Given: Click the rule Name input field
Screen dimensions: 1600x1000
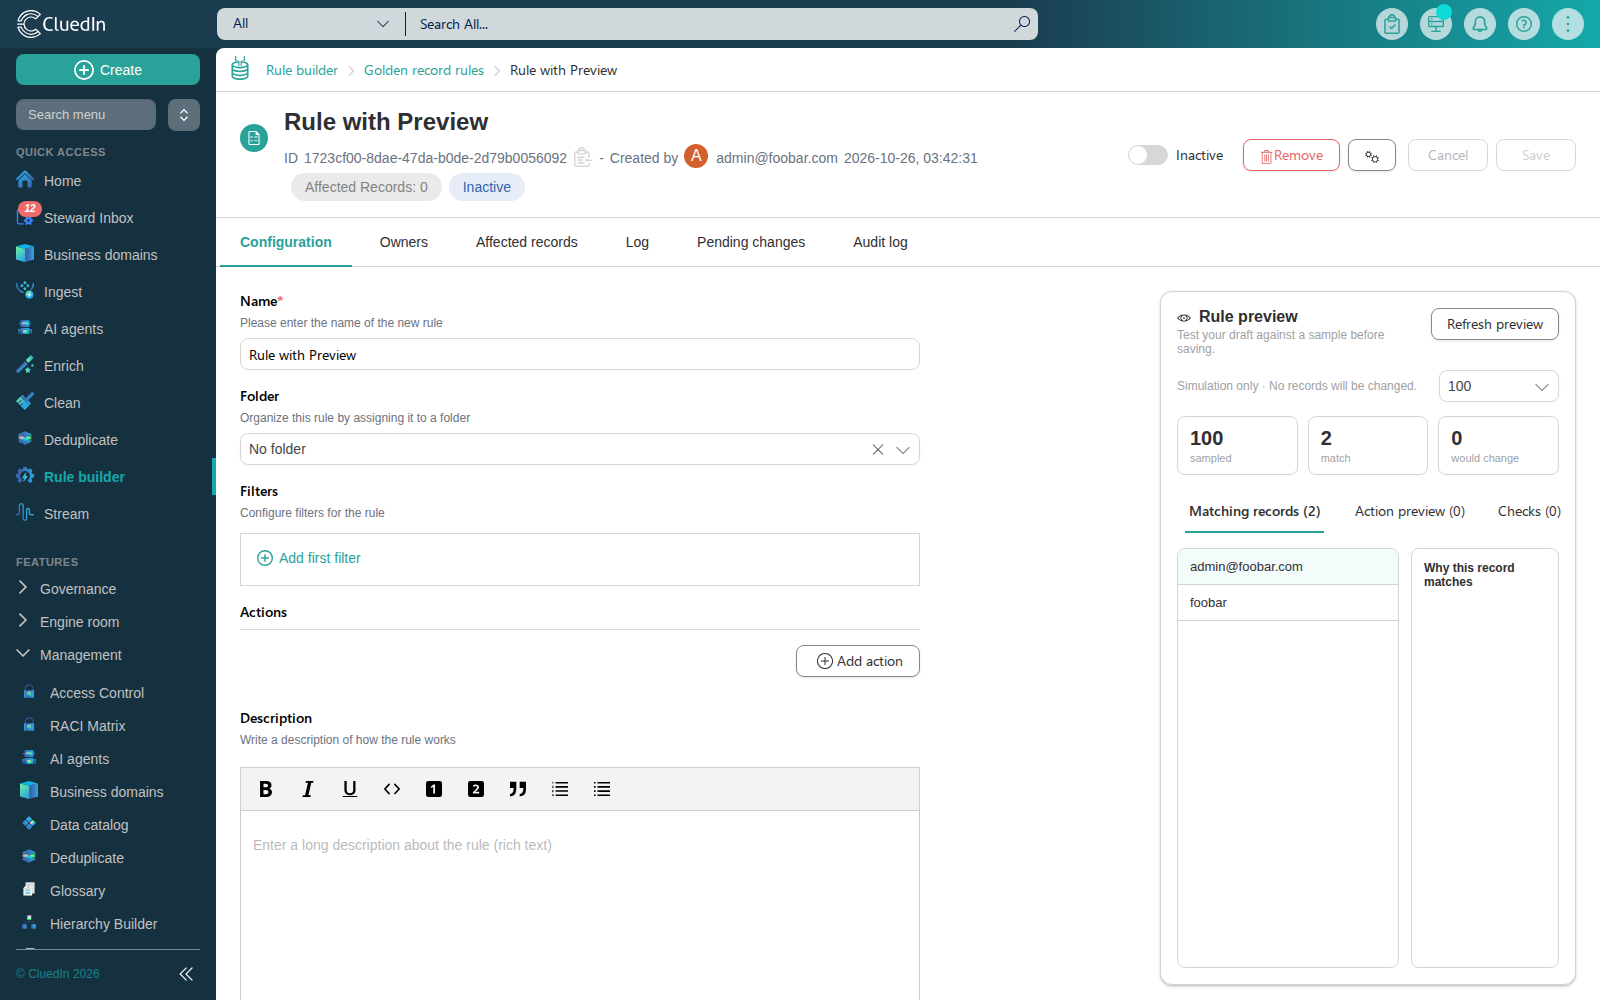Looking at the screenshot, I should [580, 355].
